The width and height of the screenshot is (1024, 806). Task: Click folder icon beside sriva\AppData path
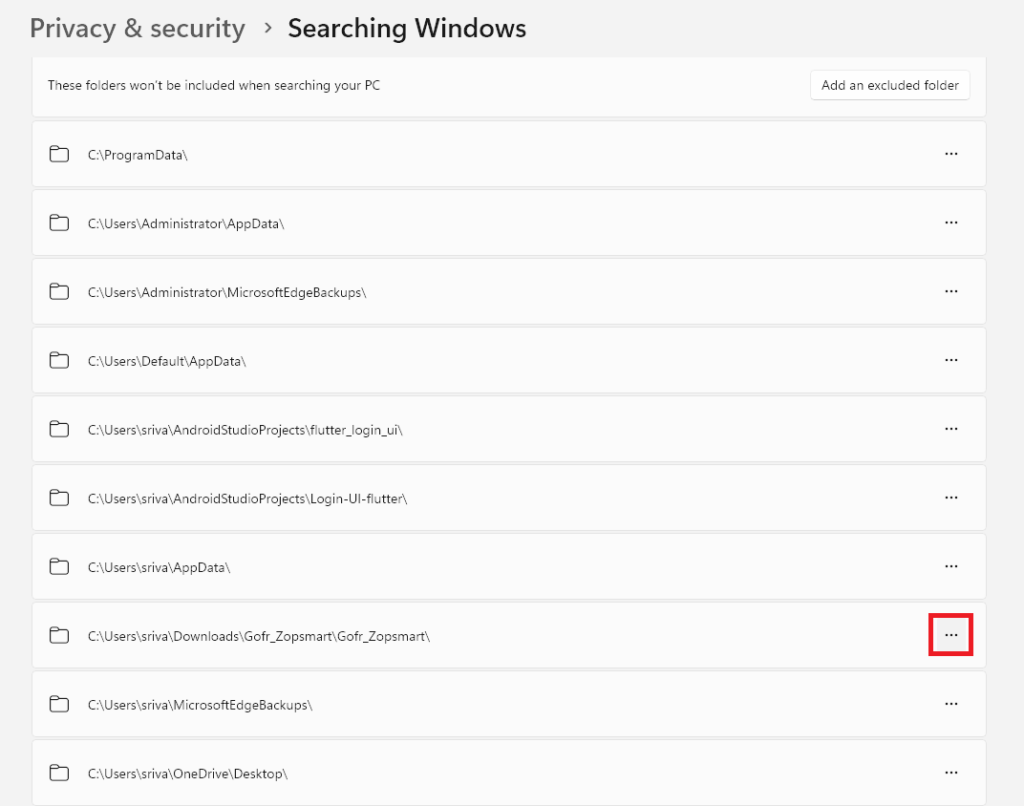point(59,567)
